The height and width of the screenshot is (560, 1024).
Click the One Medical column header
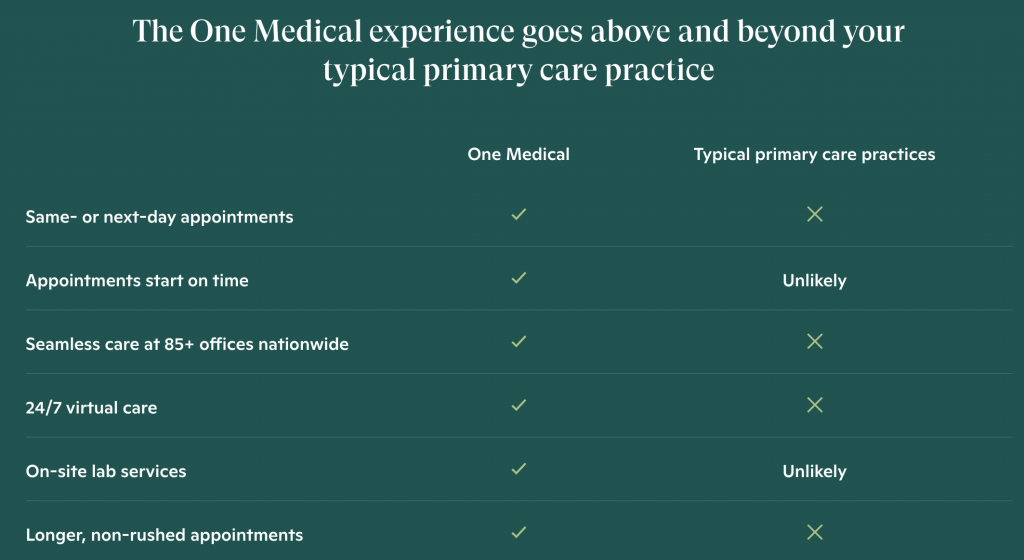point(519,154)
